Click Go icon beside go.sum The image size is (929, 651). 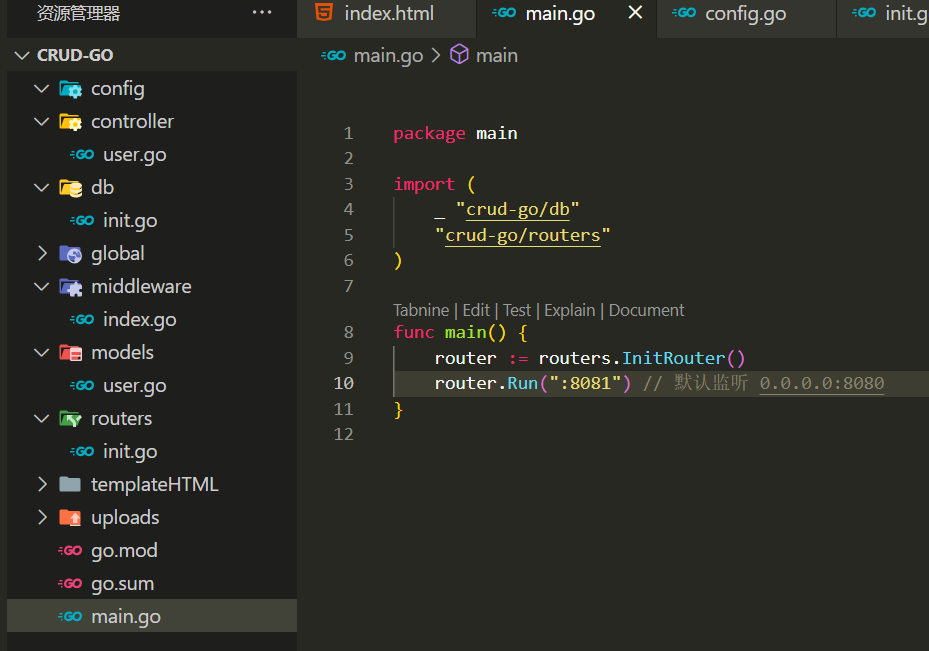pyautogui.click(x=70, y=583)
